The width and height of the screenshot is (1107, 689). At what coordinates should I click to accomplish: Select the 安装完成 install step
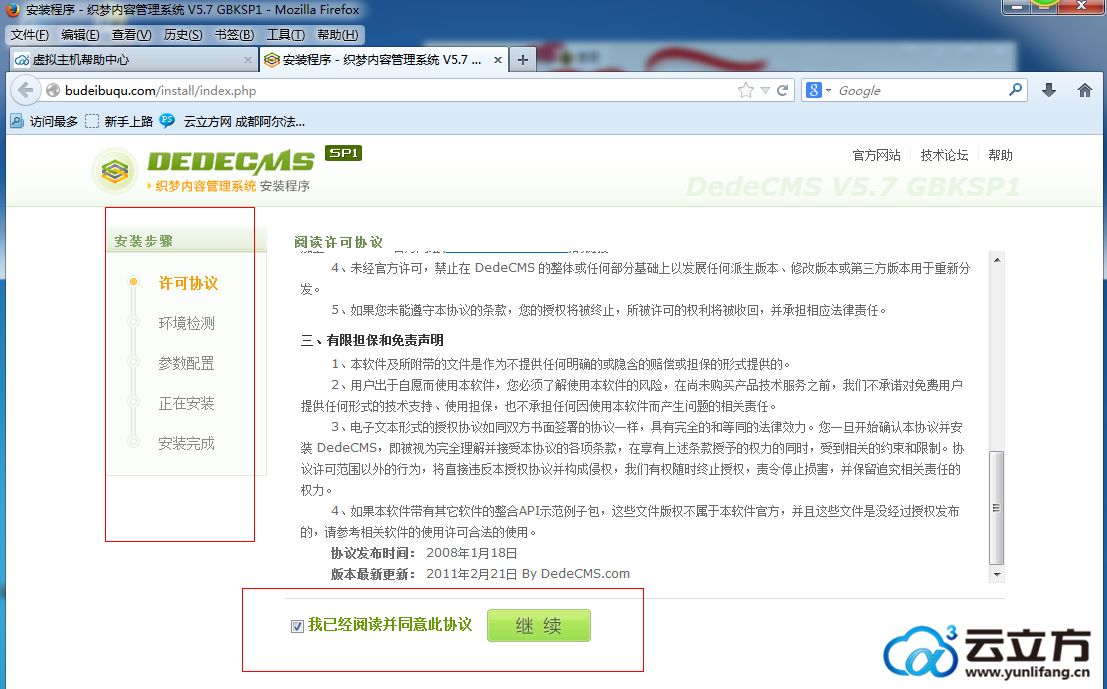[186, 443]
